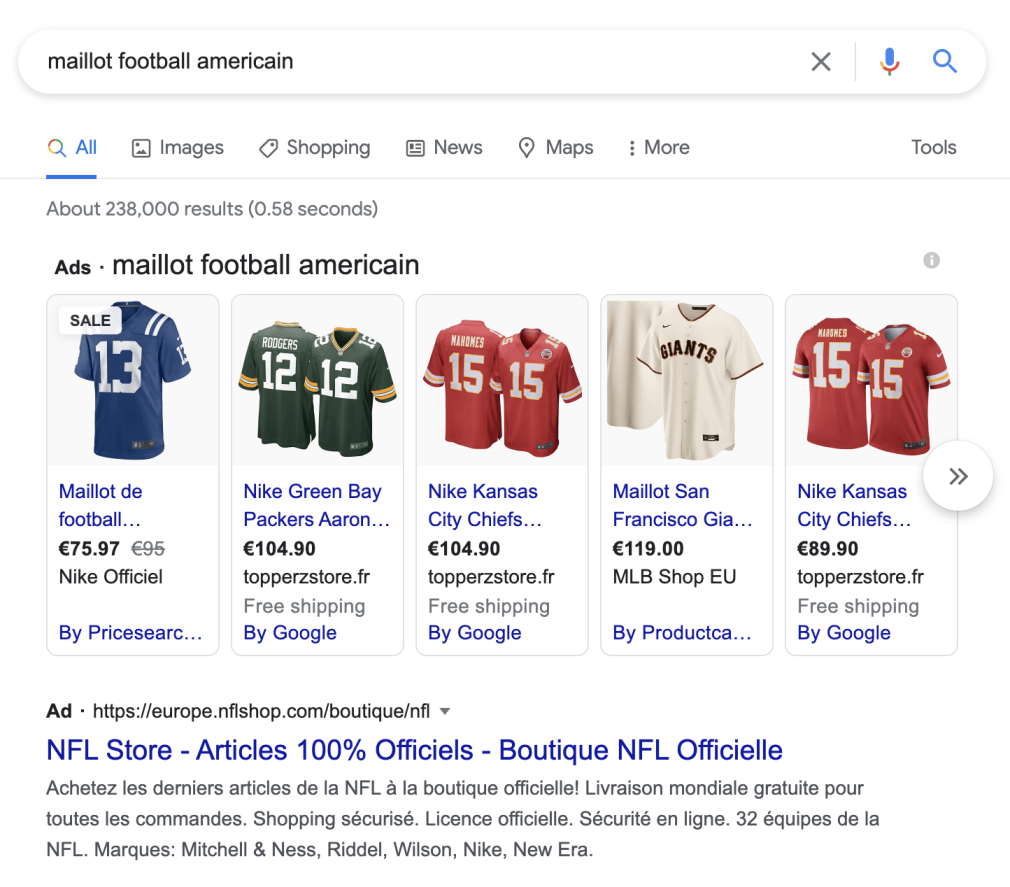Click the blue magnifying glass search icon
Image resolution: width=1010 pixels, height=887 pixels.
click(945, 62)
